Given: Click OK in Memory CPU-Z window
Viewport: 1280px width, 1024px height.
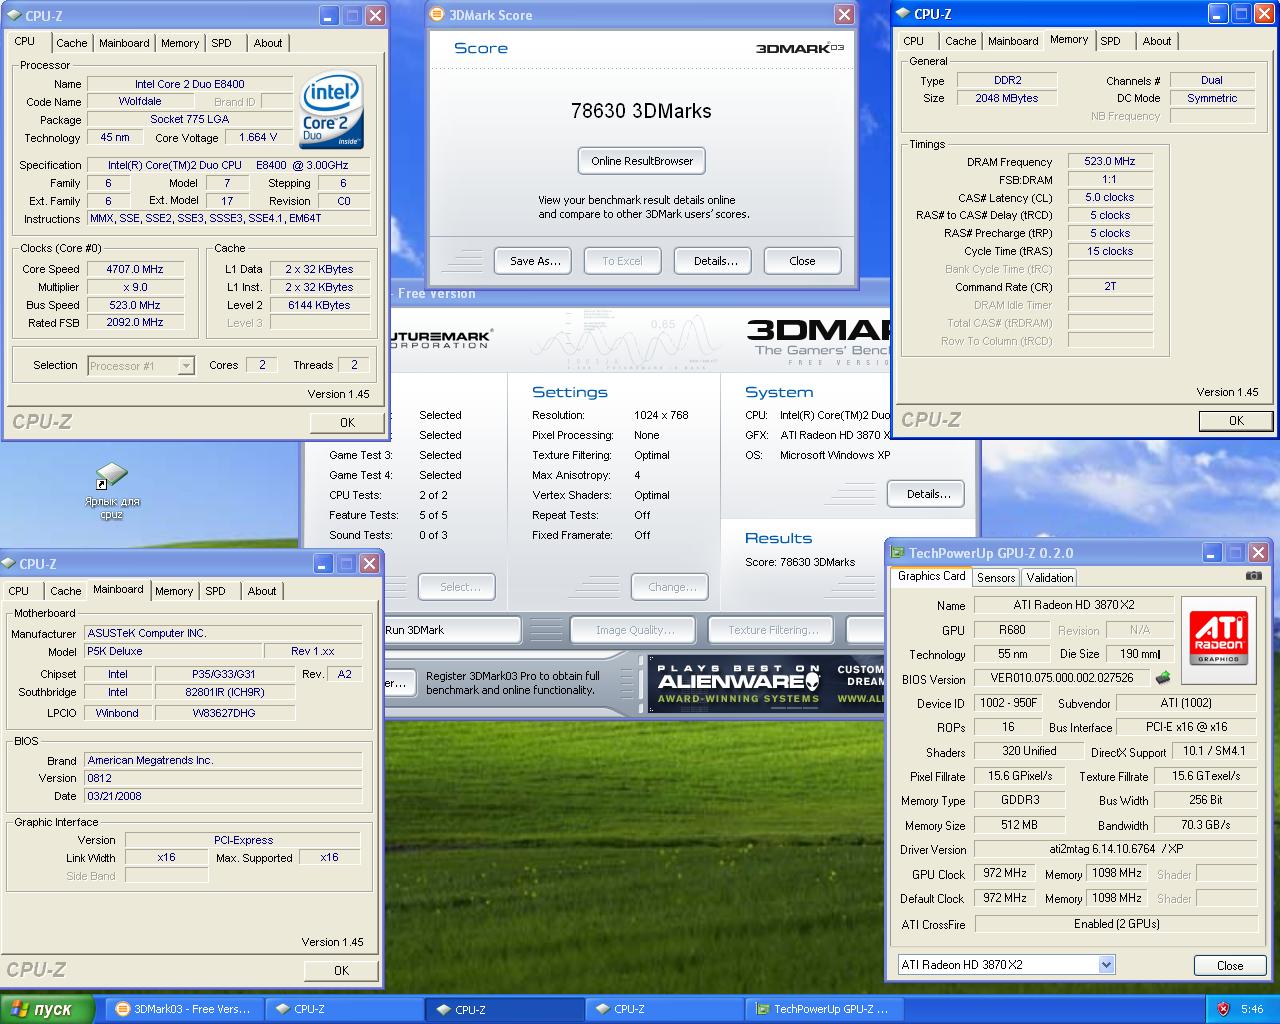Looking at the screenshot, I should 1236,421.
